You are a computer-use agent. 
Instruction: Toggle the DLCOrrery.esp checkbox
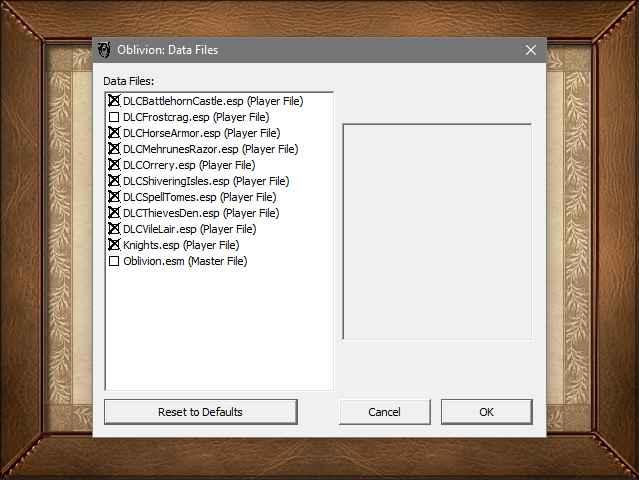pyautogui.click(x=114, y=165)
